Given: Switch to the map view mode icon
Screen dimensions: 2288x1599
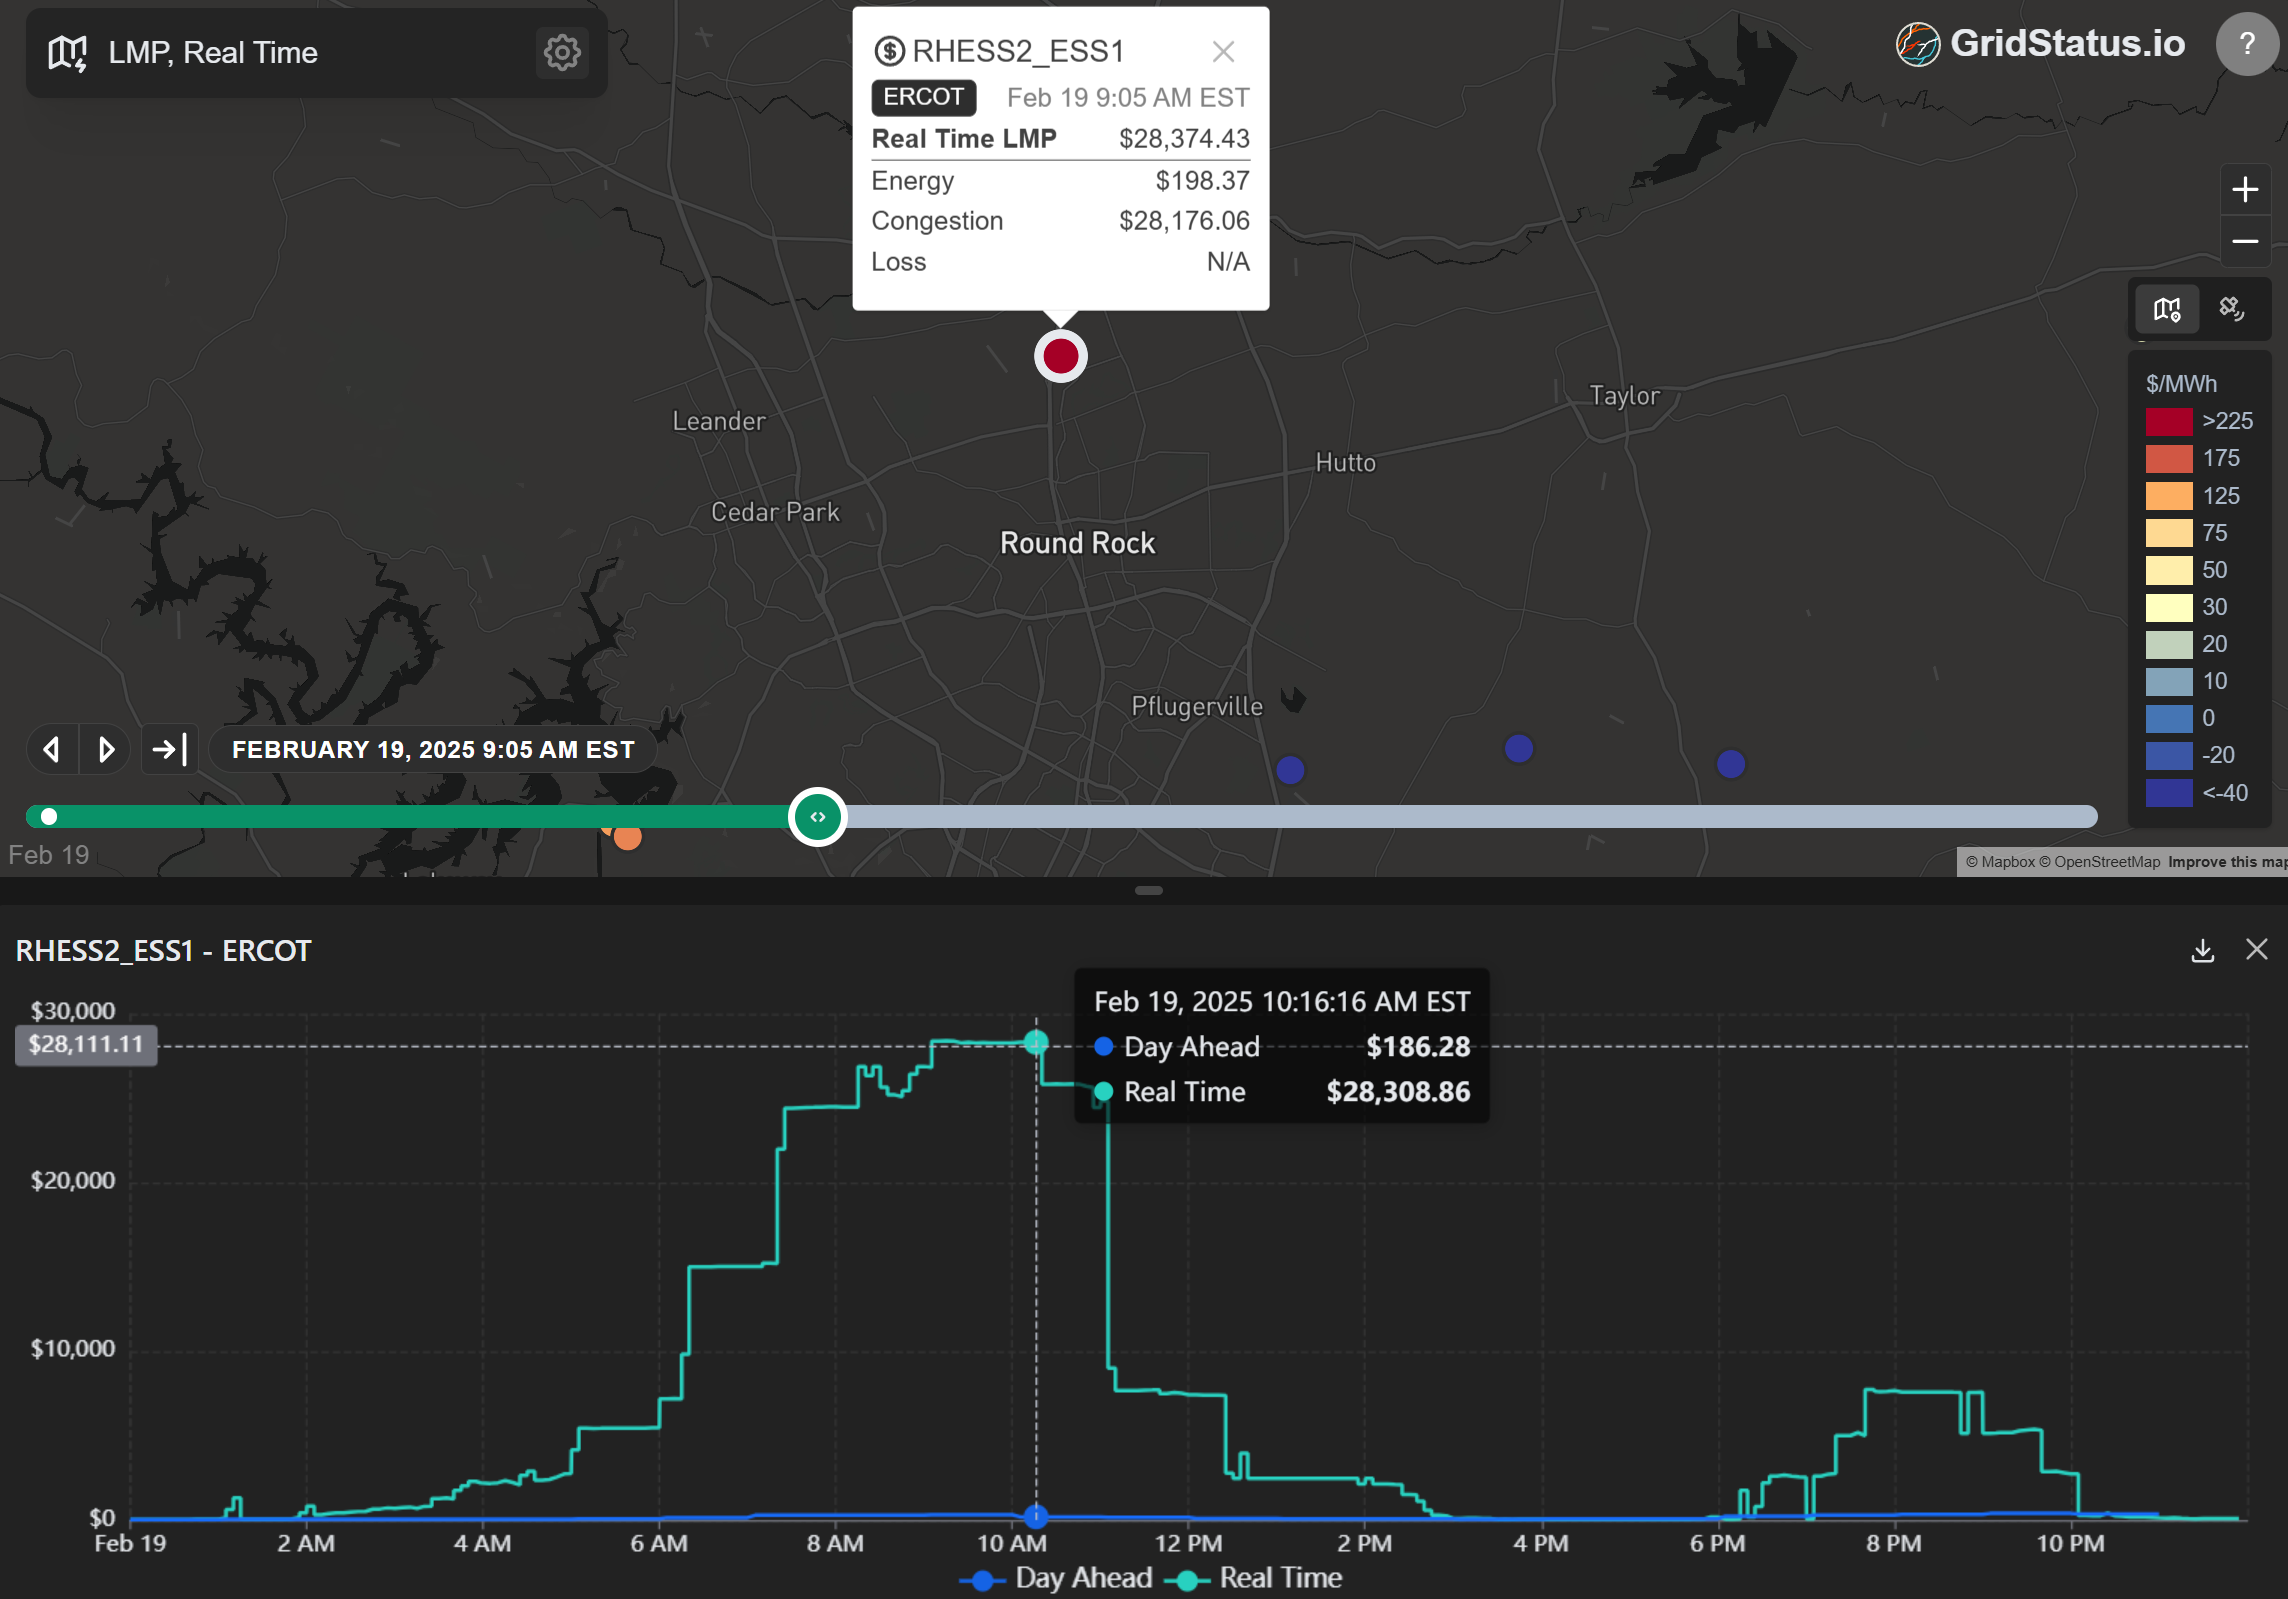Looking at the screenshot, I should tap(2167, 309).
